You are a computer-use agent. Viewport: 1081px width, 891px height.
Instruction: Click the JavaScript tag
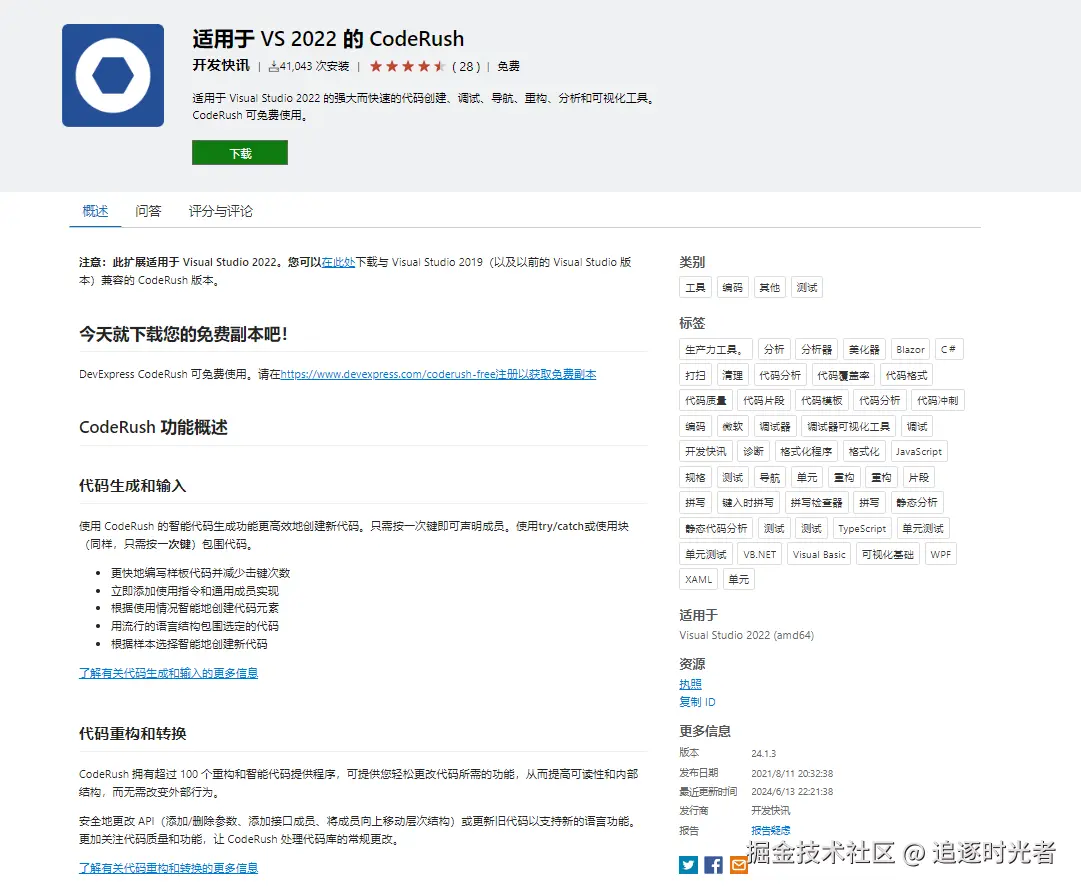(x=918, y=452)
